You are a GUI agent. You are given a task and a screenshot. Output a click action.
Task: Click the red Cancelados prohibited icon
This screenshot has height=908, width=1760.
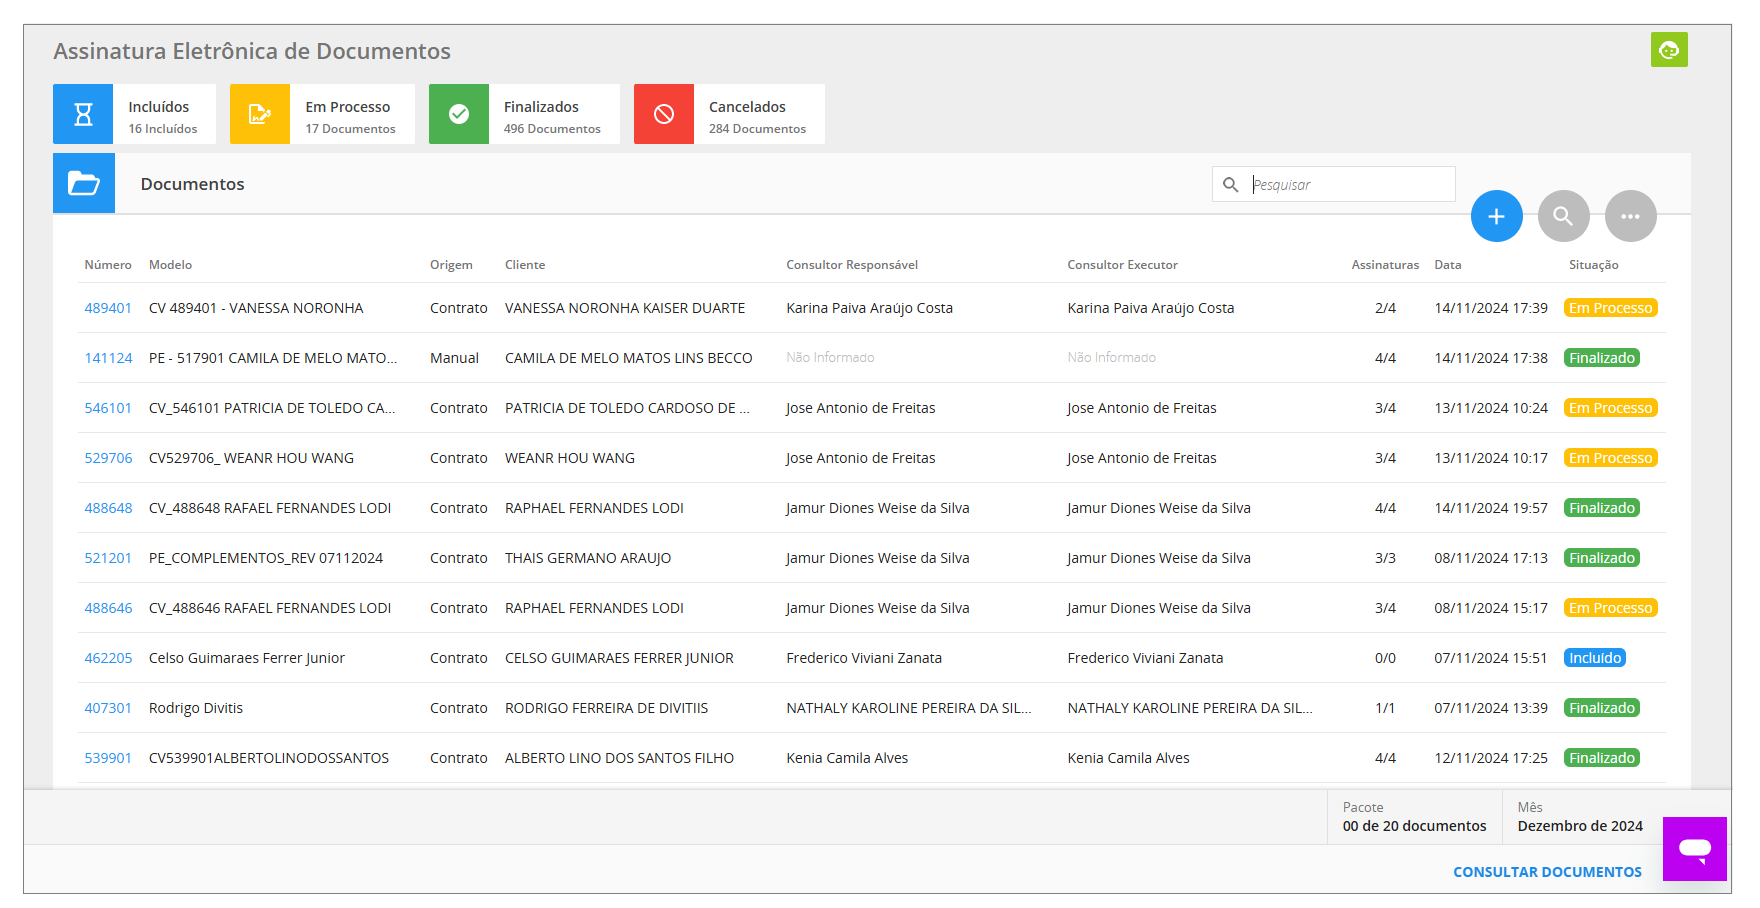[664, 114]
